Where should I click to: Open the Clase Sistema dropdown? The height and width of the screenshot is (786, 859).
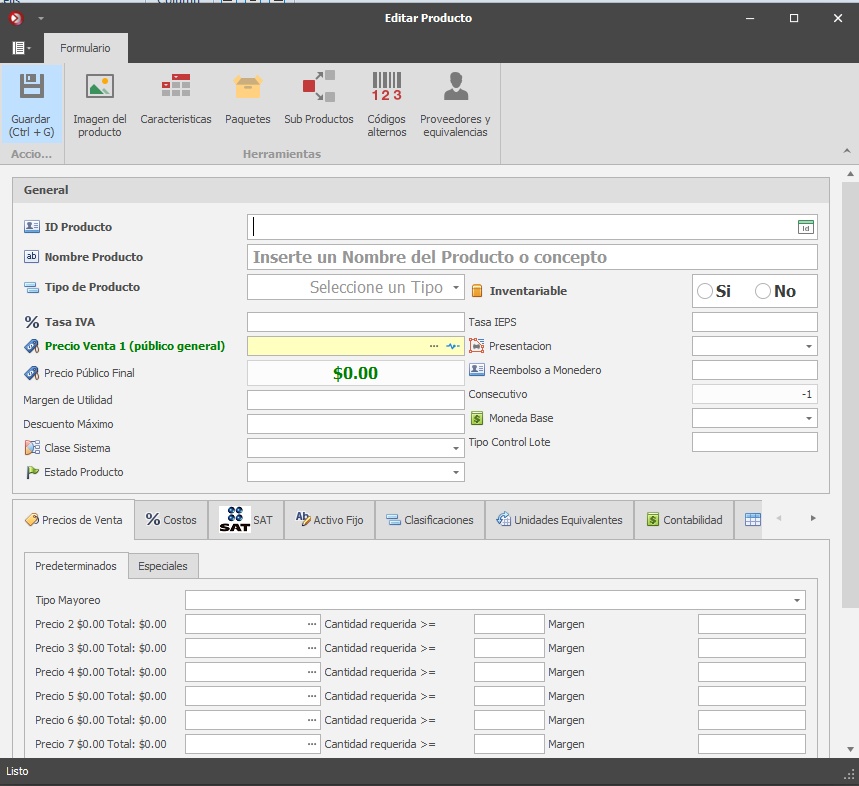[456, 448]
